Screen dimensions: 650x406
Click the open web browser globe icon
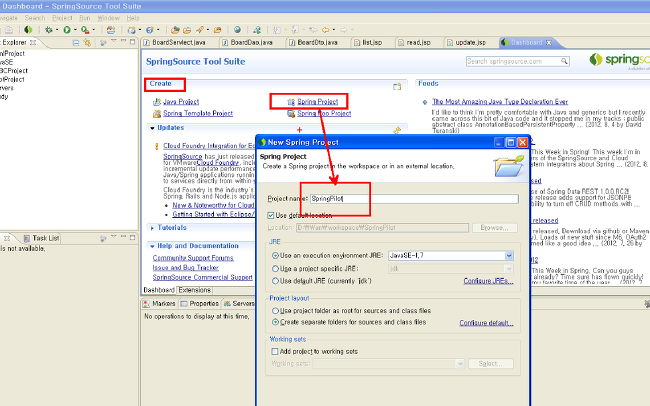[x=237, y=30]
